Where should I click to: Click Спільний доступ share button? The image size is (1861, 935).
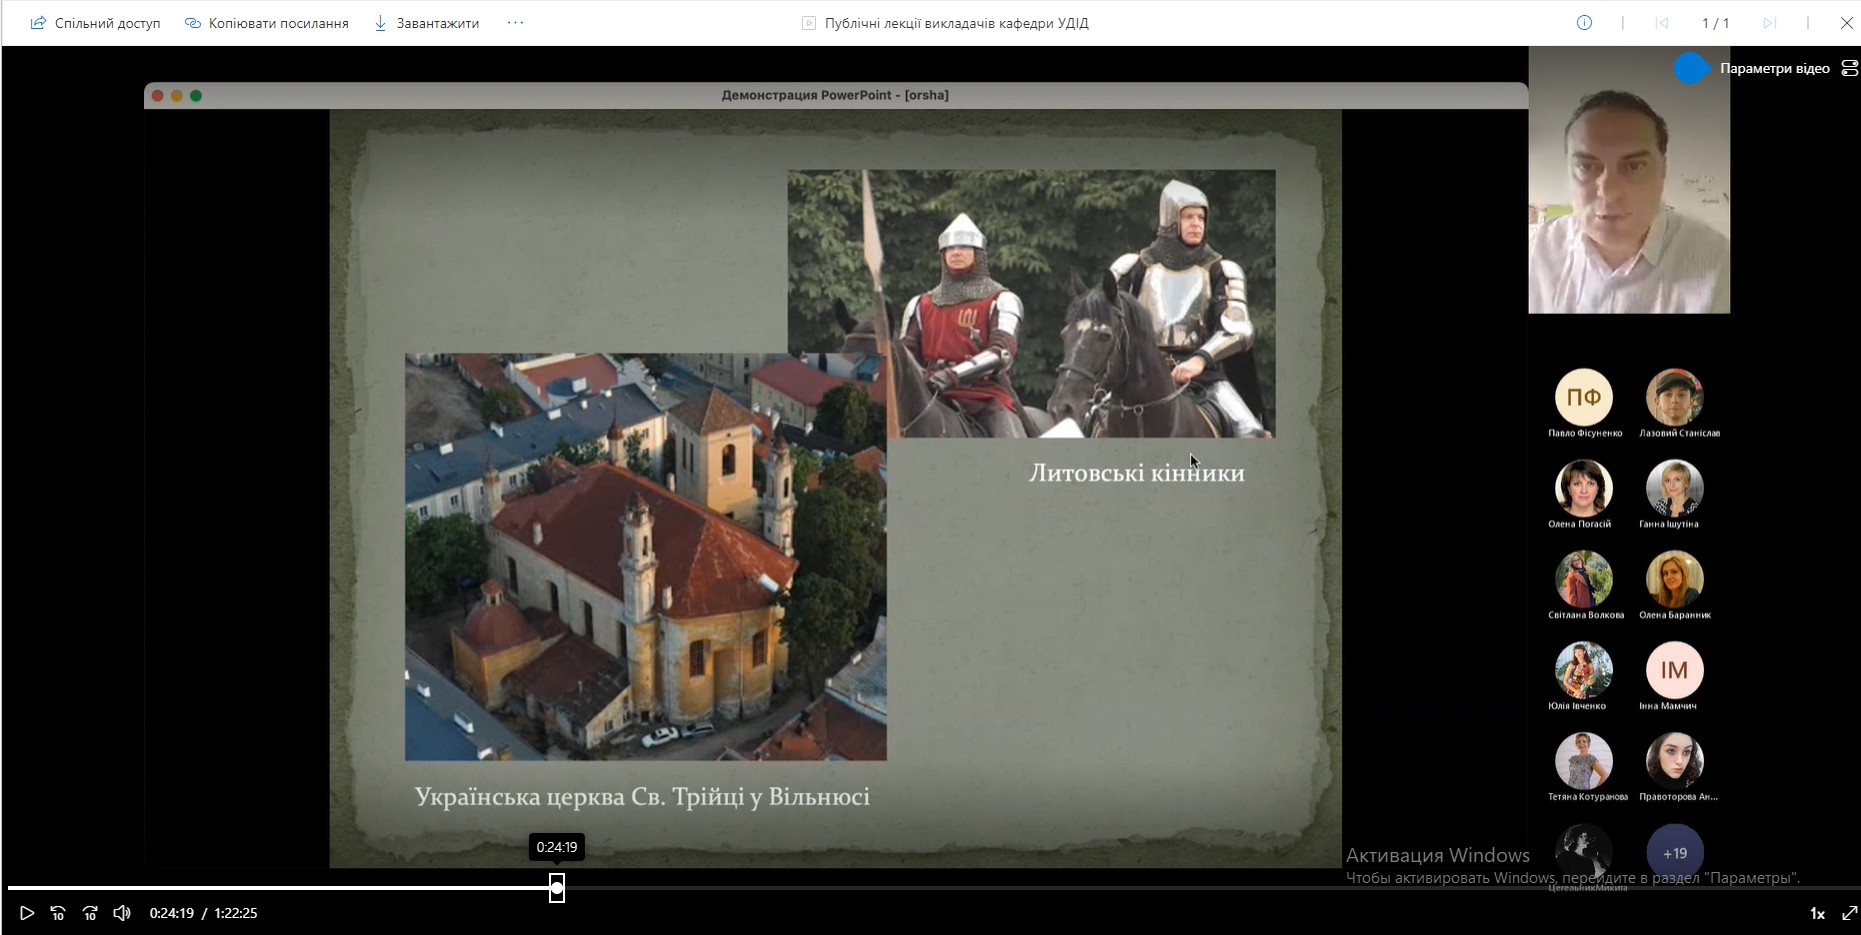point(96,23)
